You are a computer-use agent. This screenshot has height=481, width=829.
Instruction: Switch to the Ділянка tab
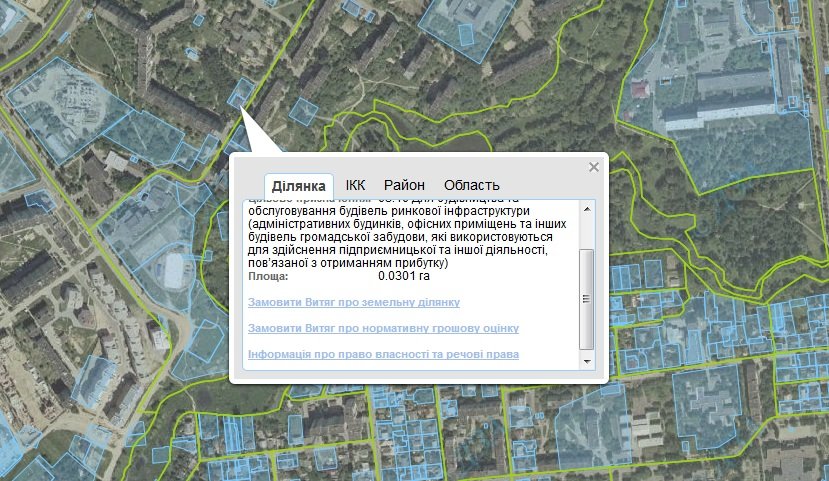pos(299,186)
